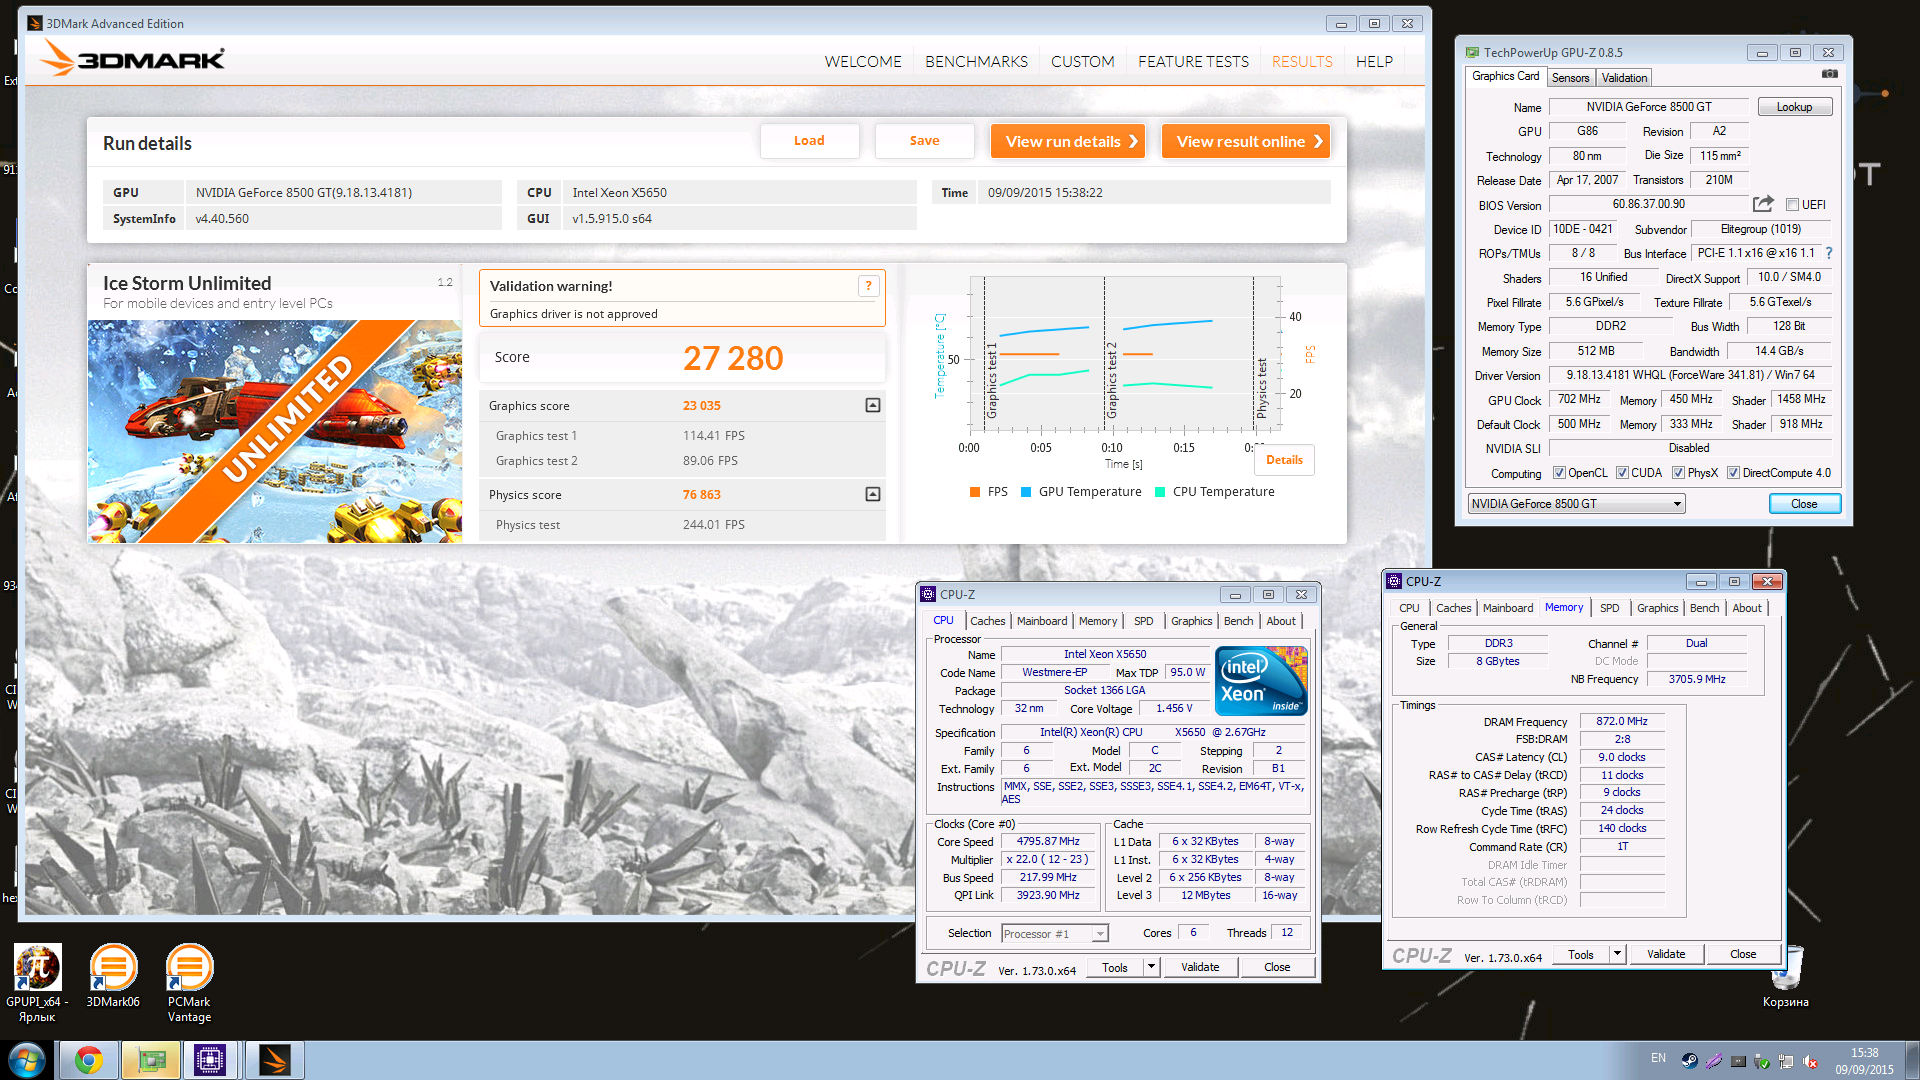Open the Tools dropdown arrow in left CPU-Z
The image size is (1920, 1080).
(1151, 967)
